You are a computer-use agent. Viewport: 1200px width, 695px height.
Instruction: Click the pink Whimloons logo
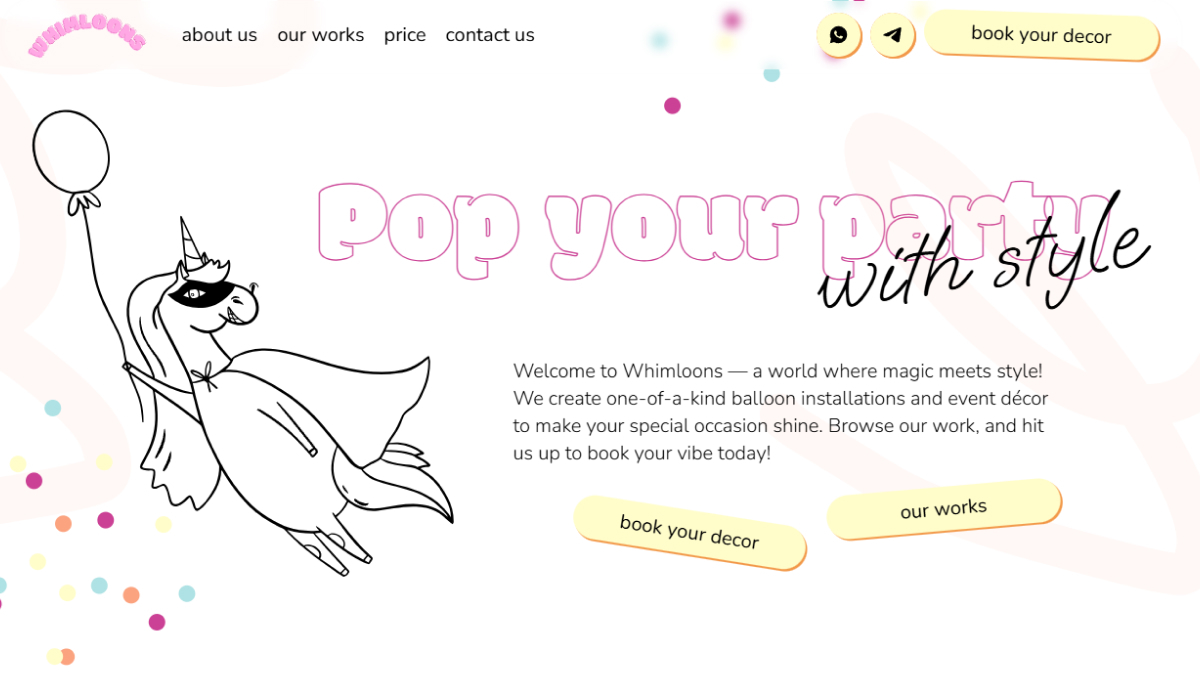click(x=88, y=36)
